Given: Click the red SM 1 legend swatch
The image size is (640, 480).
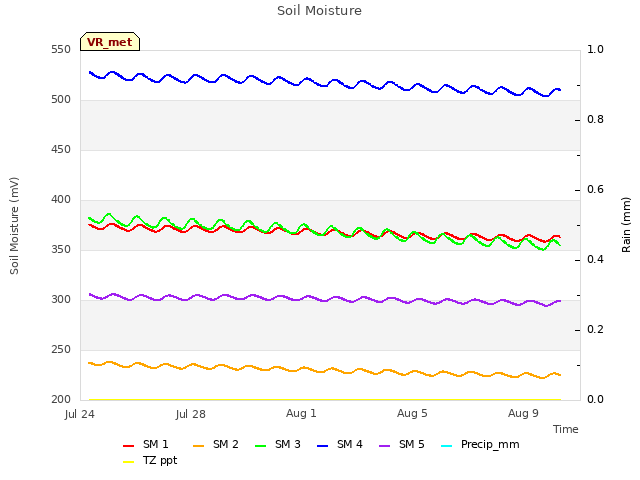Looking at the screenshot, I should tap(129, 446).
